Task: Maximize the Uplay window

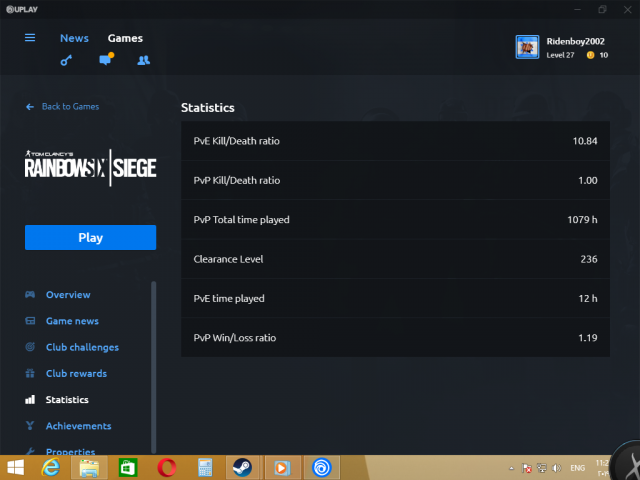Action: 602,9
